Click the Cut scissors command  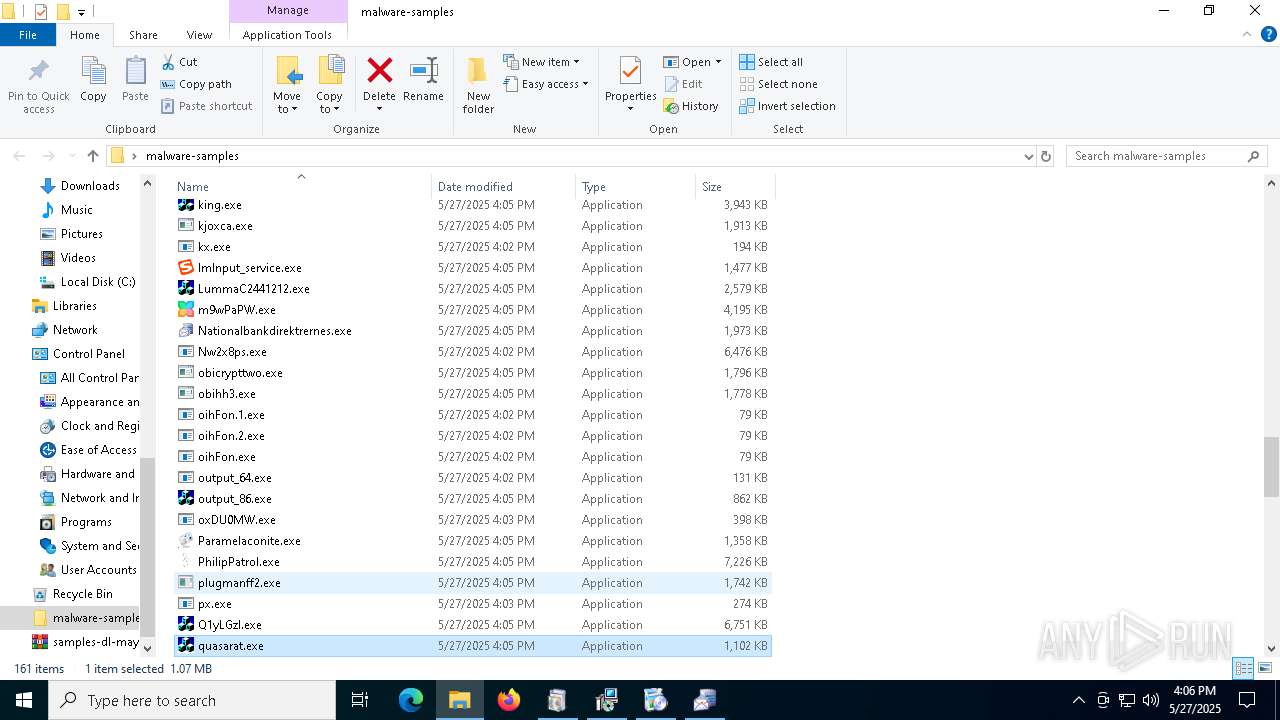[x=180, y=62]
